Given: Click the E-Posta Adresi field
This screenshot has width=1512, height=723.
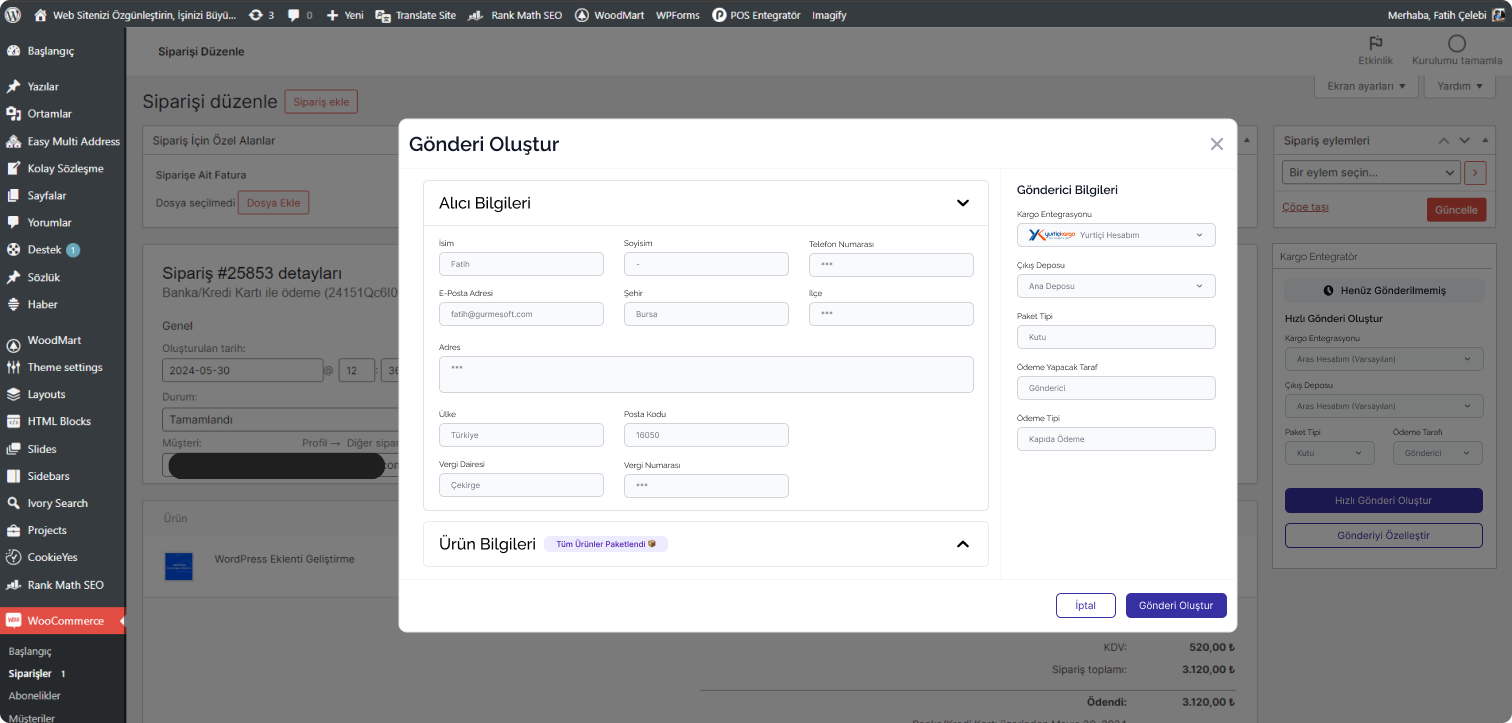Looking at the screenshot, I should click(x=521, y=314).
